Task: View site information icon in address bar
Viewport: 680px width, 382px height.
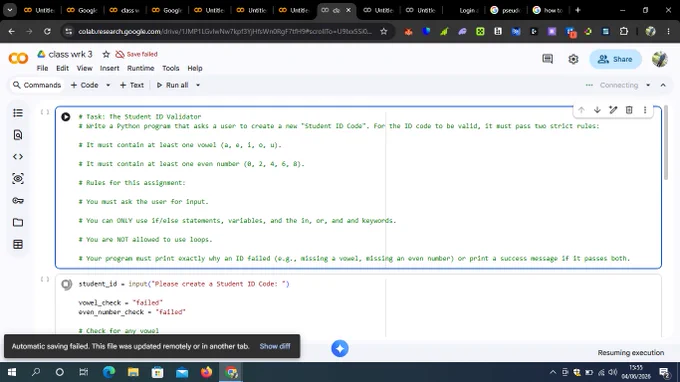Action: (69, 31)
